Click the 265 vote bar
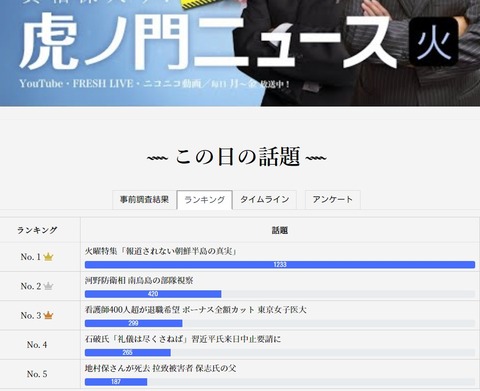480x391 pixels. (128, 353)
